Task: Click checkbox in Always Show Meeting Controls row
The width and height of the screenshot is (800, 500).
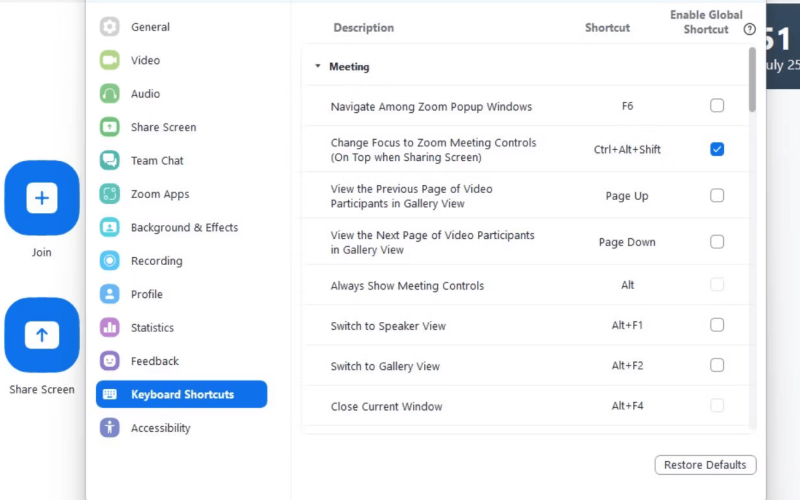Action: 717,285
